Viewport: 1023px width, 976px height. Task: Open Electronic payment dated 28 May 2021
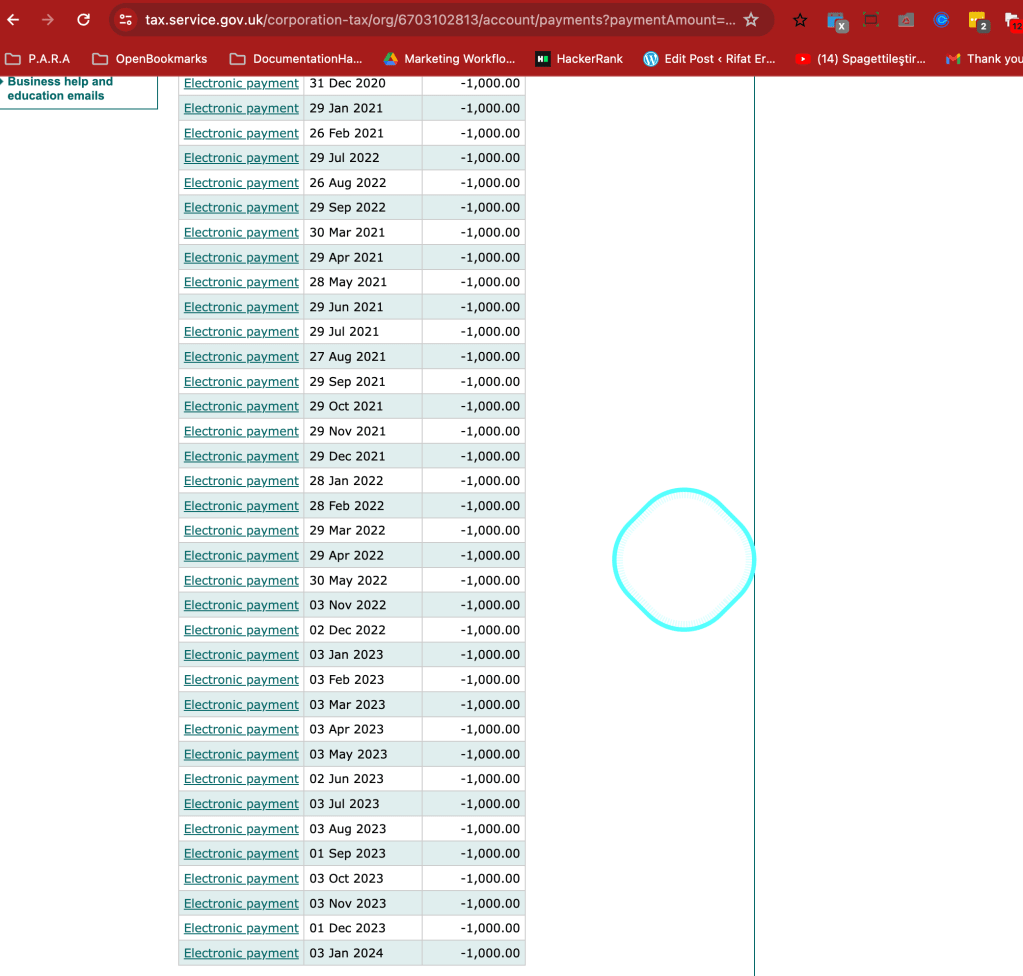coord(241,282)
